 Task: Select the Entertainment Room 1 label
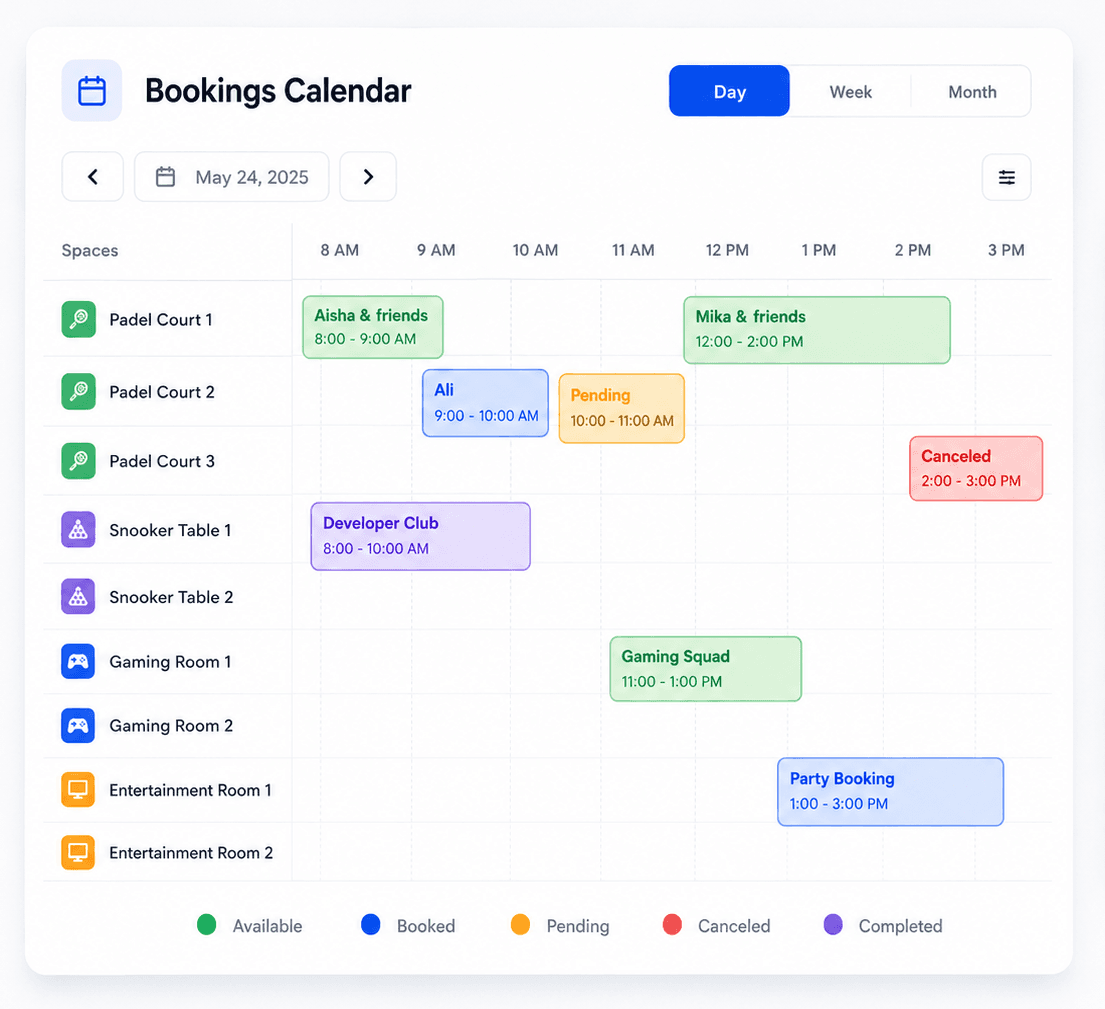(x=190, y=791)
